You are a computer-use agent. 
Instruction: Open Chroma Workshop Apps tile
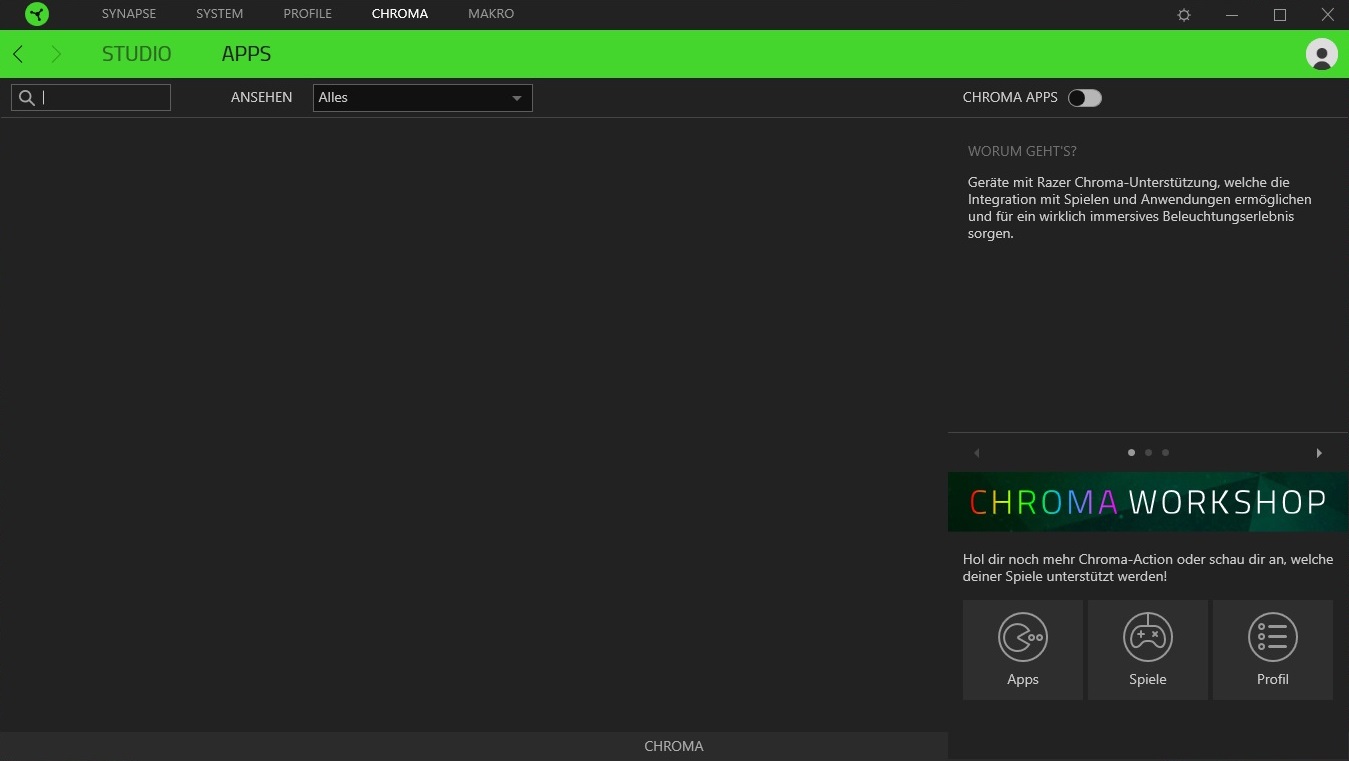[x=1023, y=650]
